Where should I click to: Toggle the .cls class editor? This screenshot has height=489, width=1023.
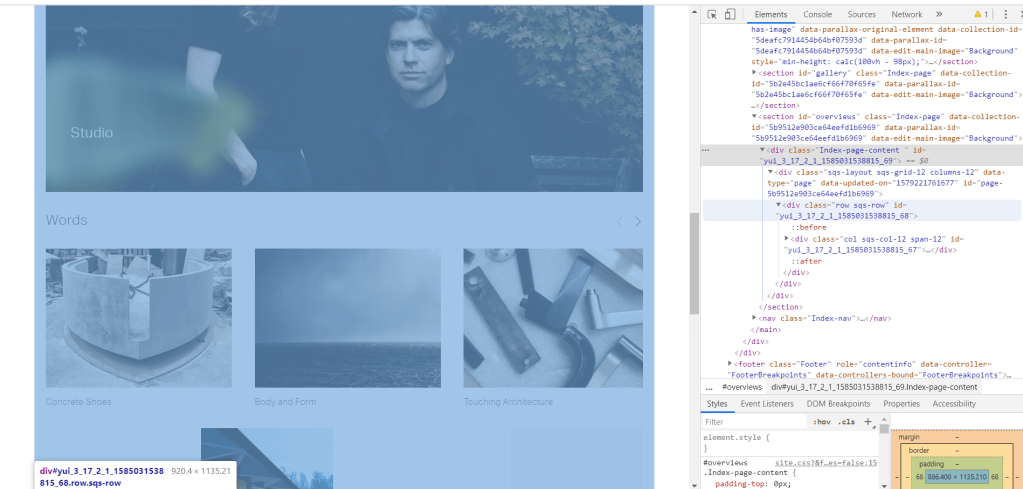click(846, 422)
